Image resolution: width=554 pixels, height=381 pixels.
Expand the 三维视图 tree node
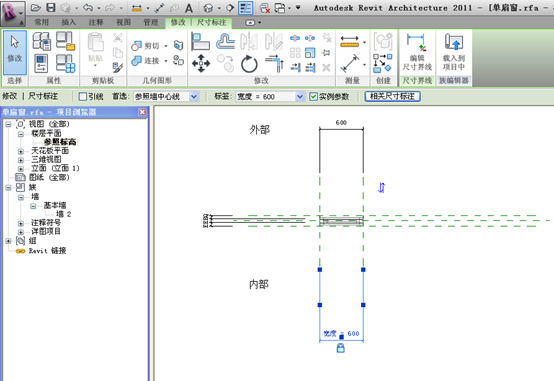[x=21, y=160]
